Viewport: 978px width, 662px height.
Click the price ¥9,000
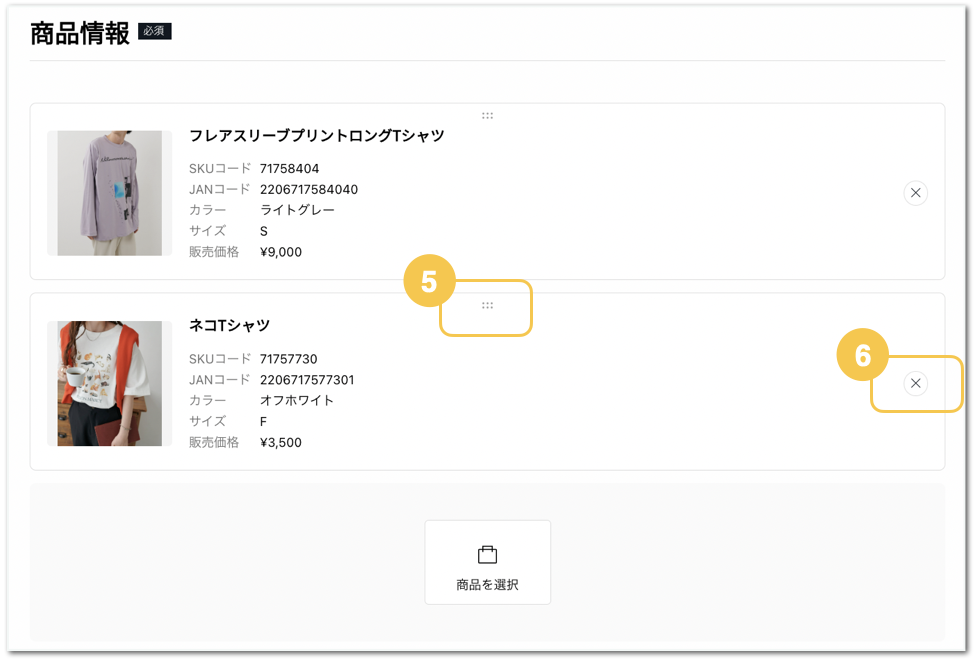click(281, 251)
